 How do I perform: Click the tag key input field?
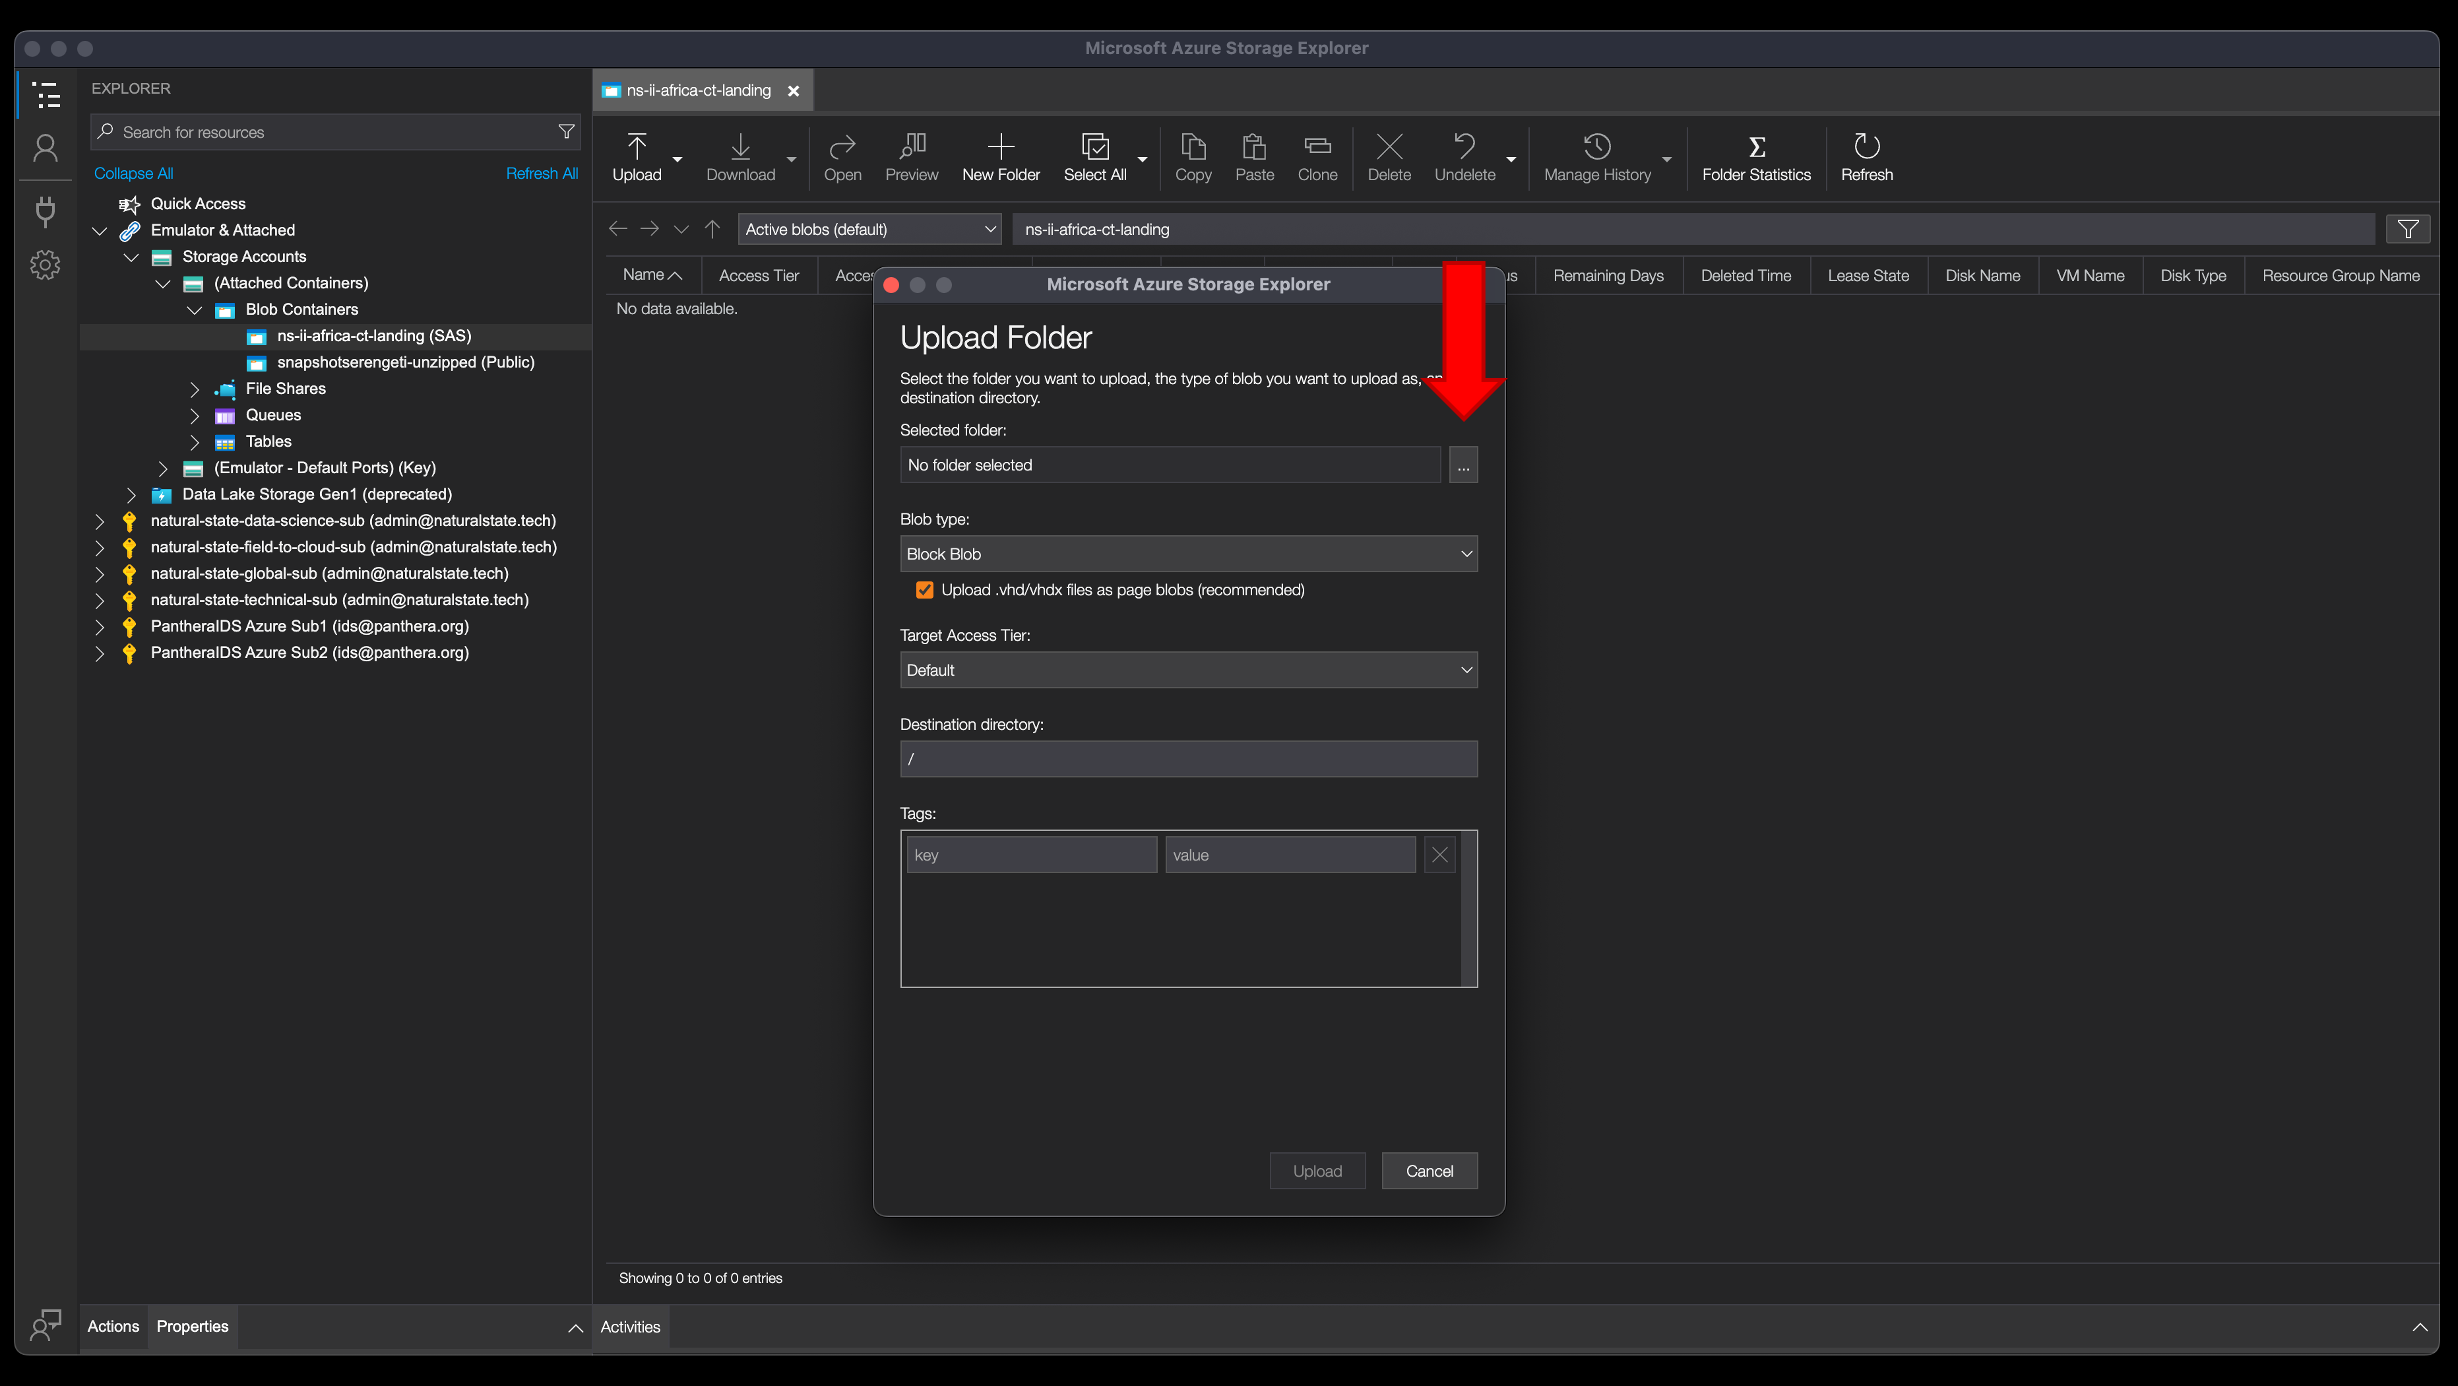(1031, 855)
